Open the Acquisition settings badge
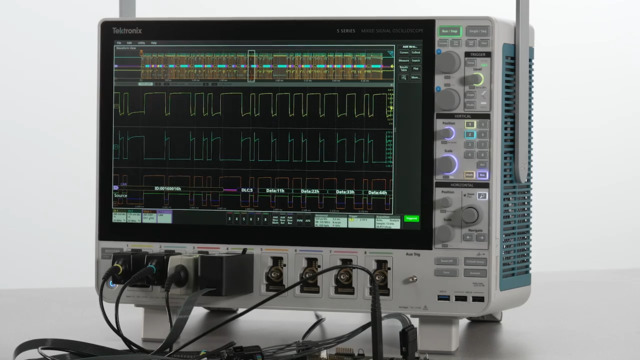The height and width of the screenshot is (360, 640). pos(388,221)
